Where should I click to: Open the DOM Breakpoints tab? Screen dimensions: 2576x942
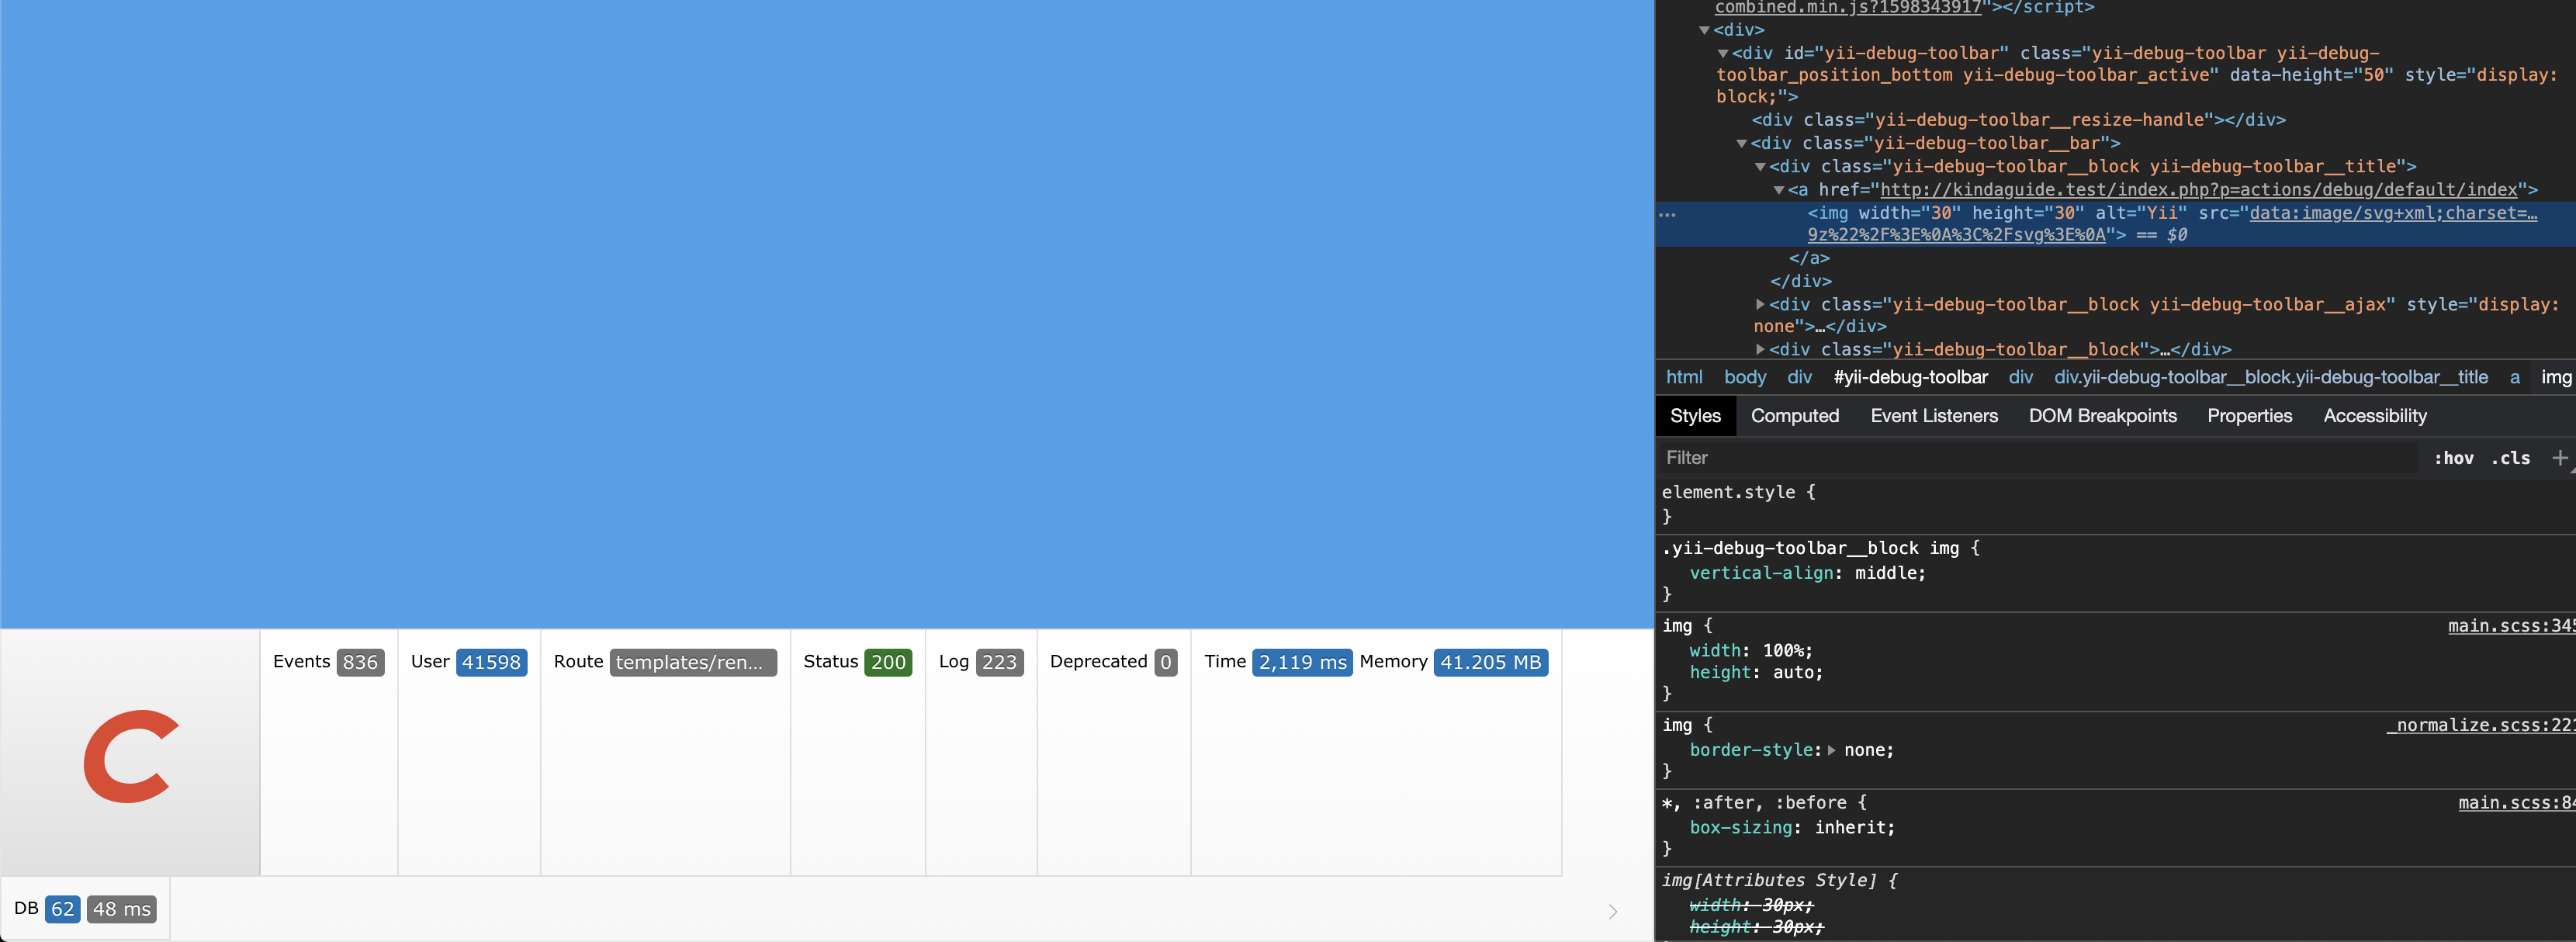2102,415
